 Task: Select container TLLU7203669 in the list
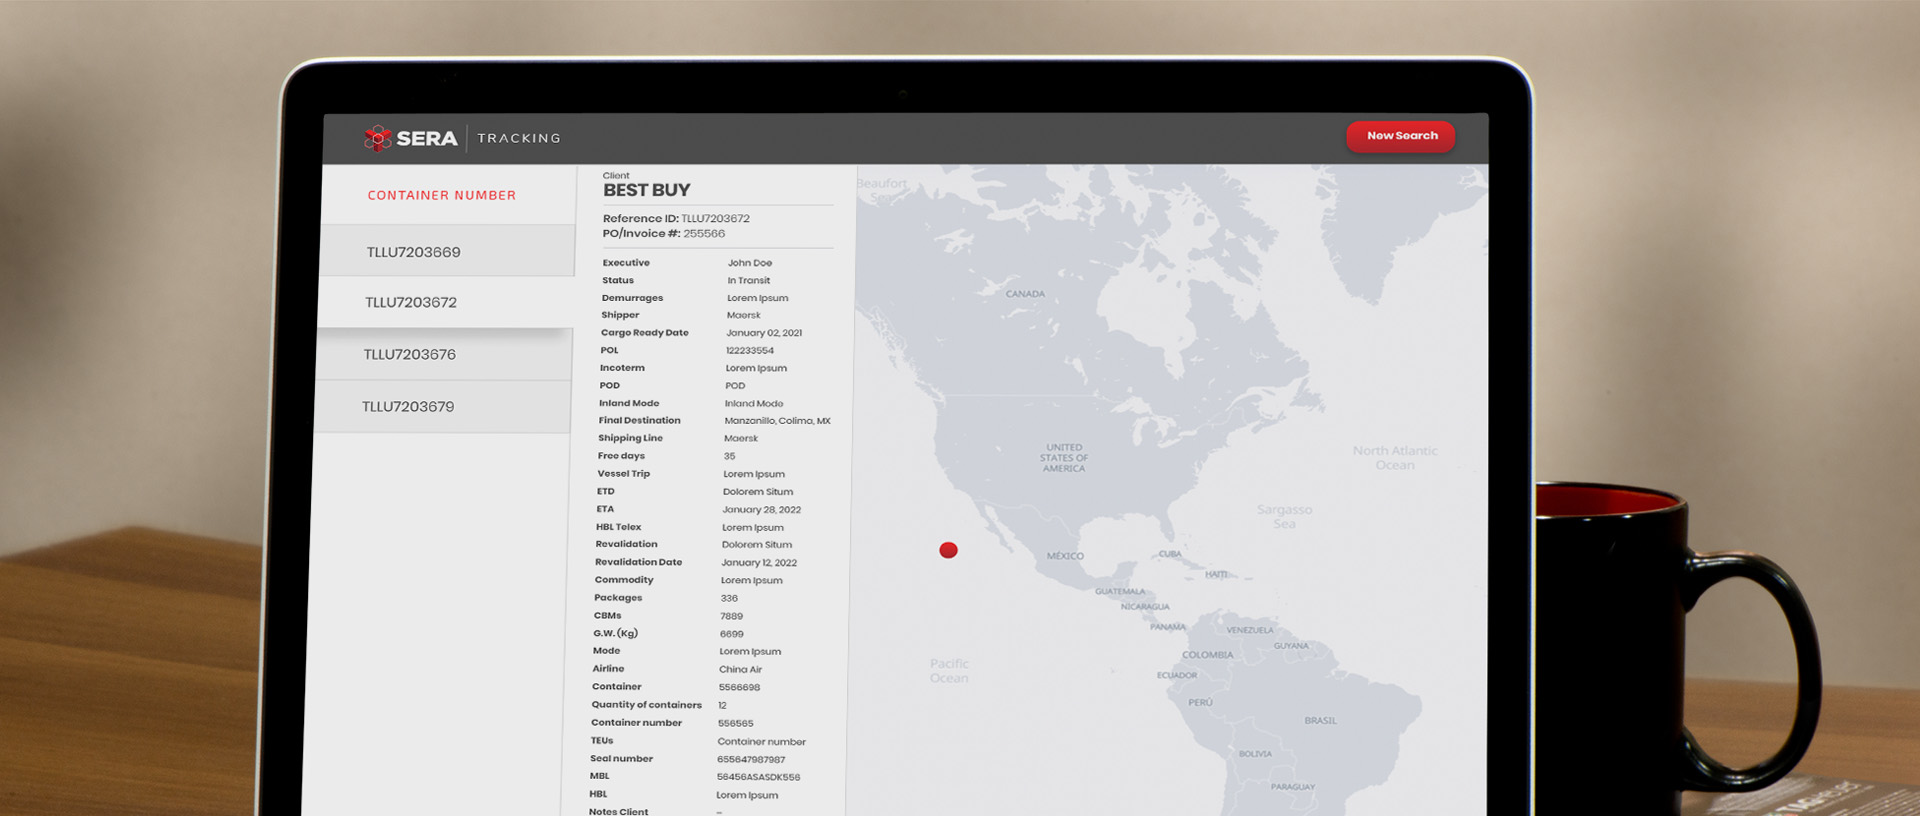tap(446, 251)
